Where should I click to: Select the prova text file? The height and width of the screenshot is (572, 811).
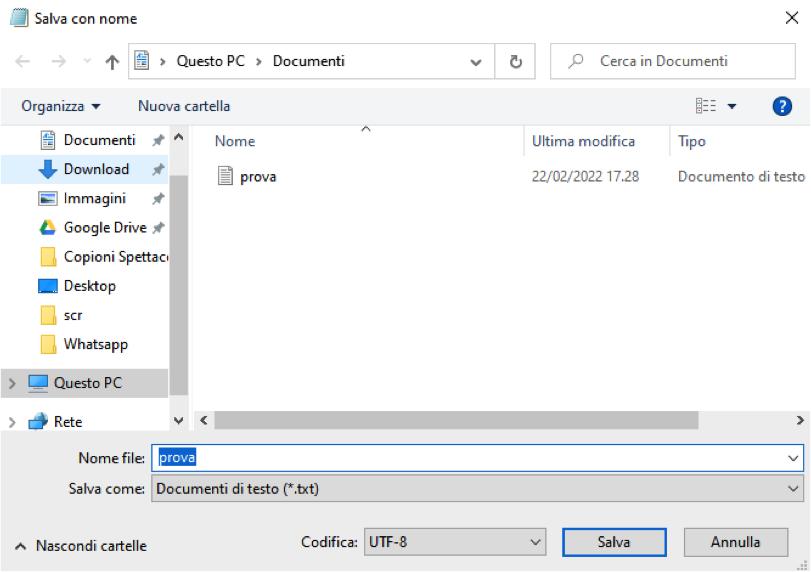click(258, 177)
